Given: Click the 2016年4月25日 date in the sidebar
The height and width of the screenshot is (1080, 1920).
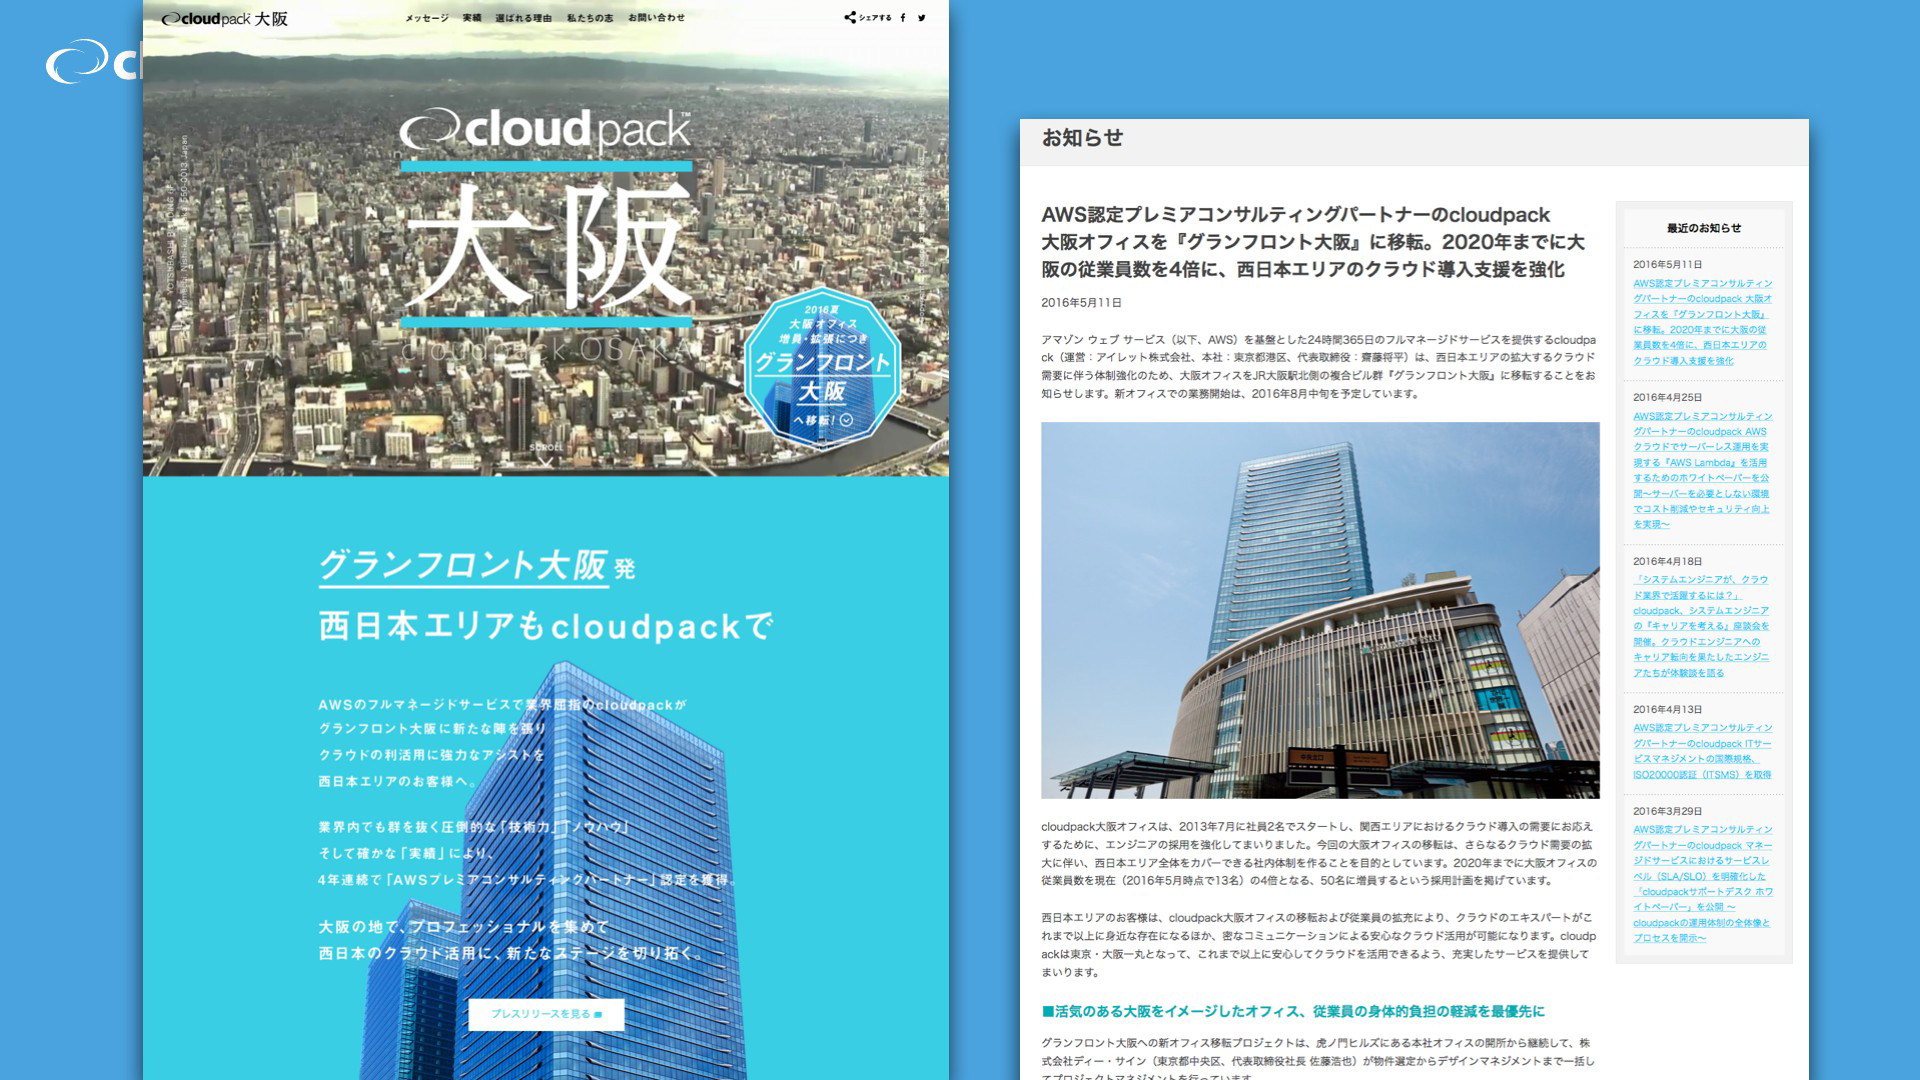Looking at the screenshot, I should tap(1668, 397).
